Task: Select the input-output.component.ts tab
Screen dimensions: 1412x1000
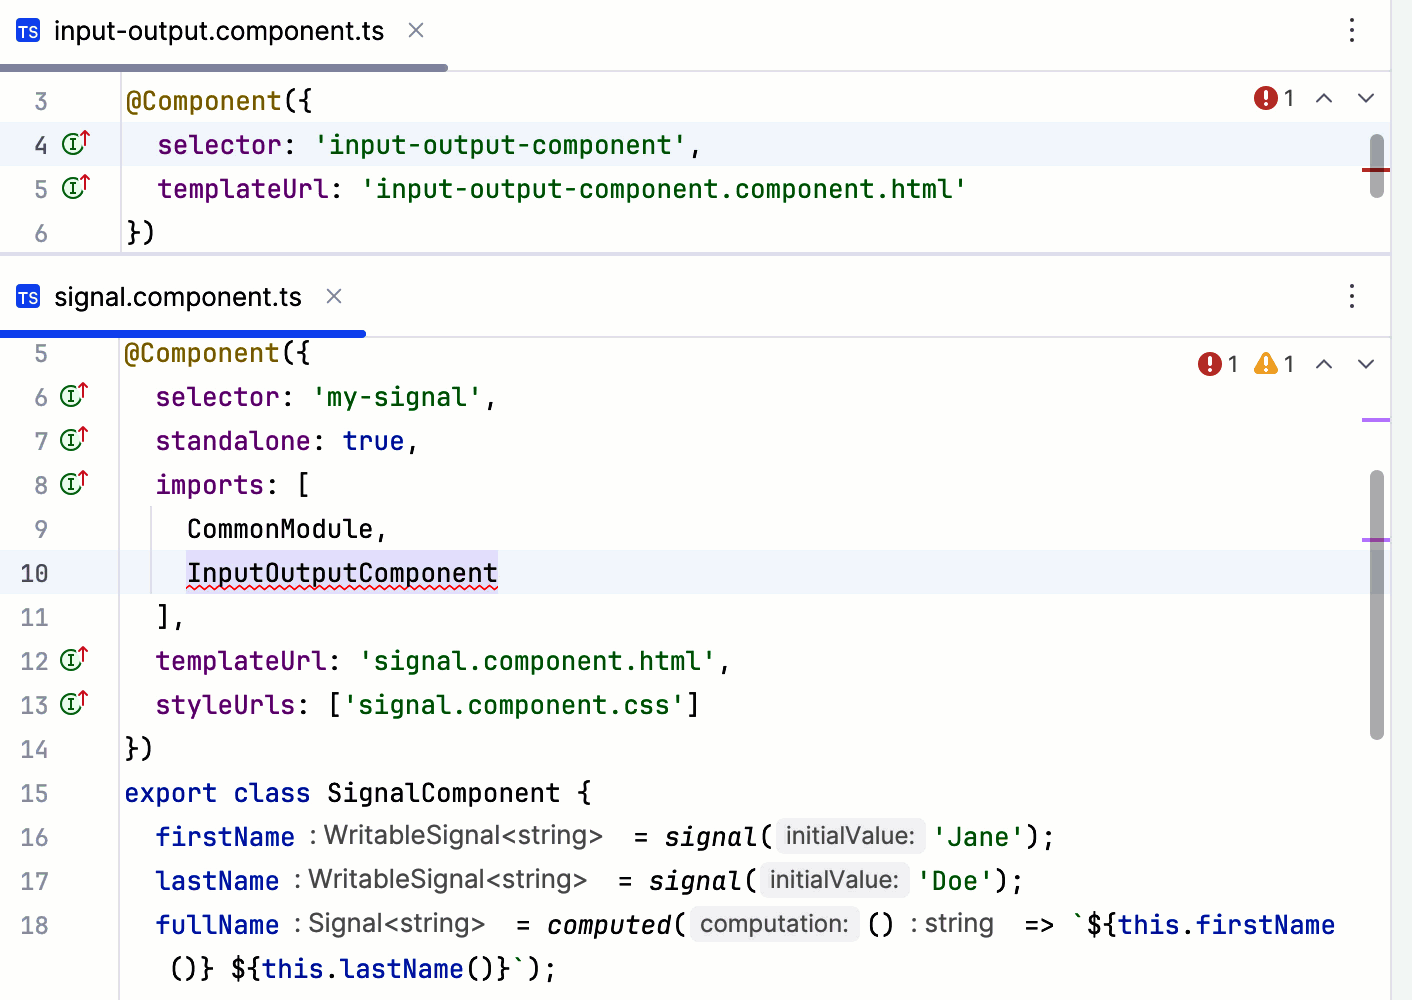Action: 219,31
